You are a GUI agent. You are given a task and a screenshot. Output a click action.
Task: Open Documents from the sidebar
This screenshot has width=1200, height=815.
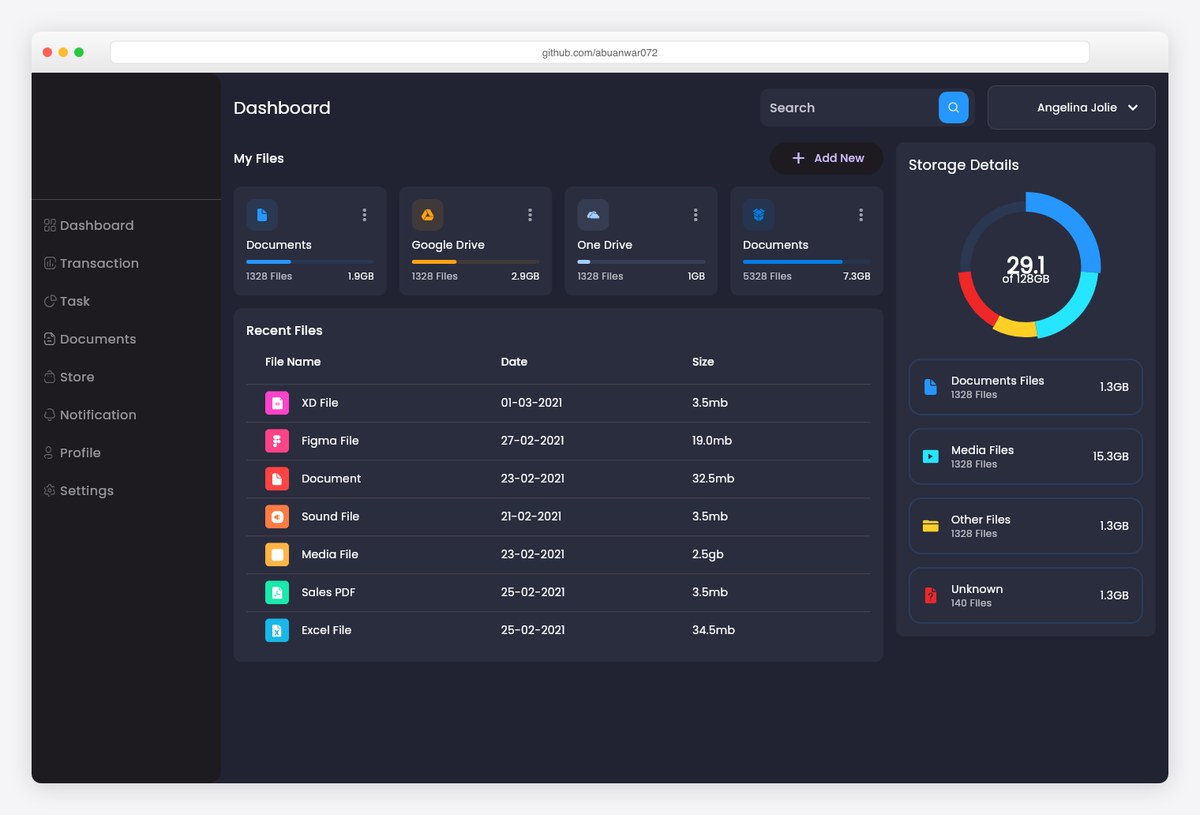98,340
